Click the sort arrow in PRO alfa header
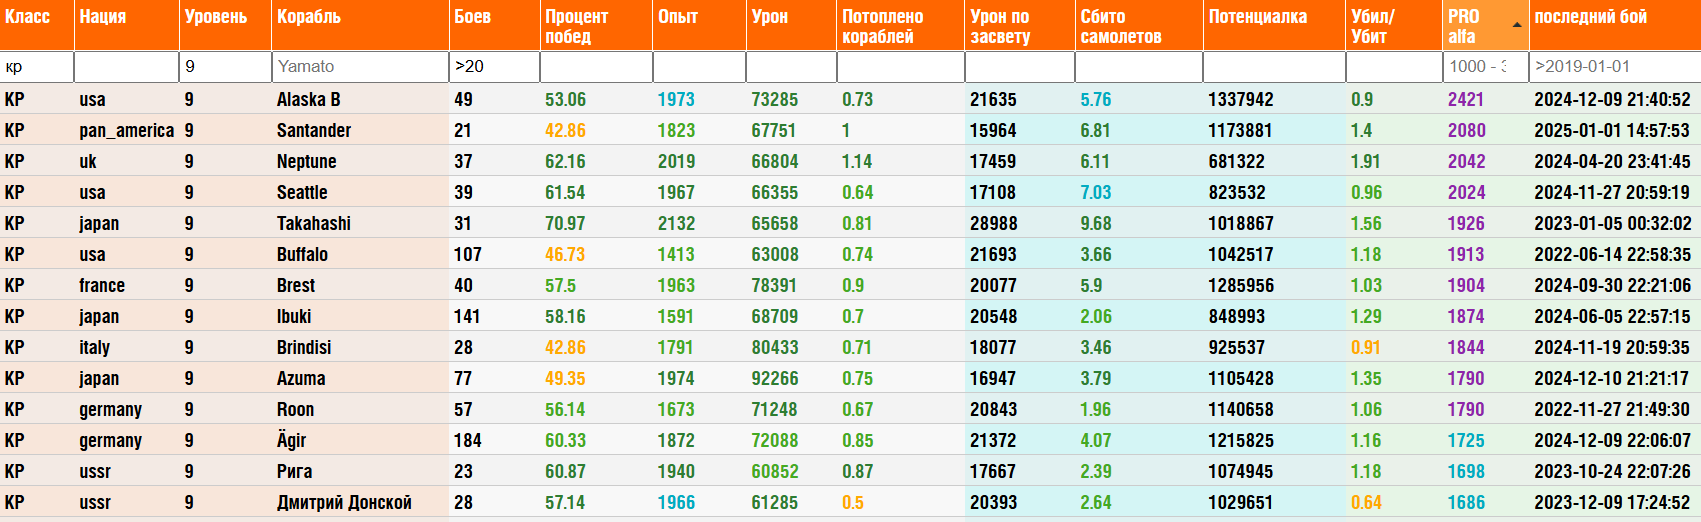 tap(1516, 25)
